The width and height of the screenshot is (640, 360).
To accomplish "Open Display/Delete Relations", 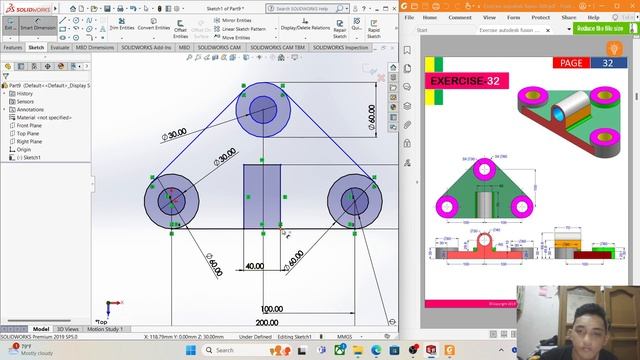I will [305, 24].
